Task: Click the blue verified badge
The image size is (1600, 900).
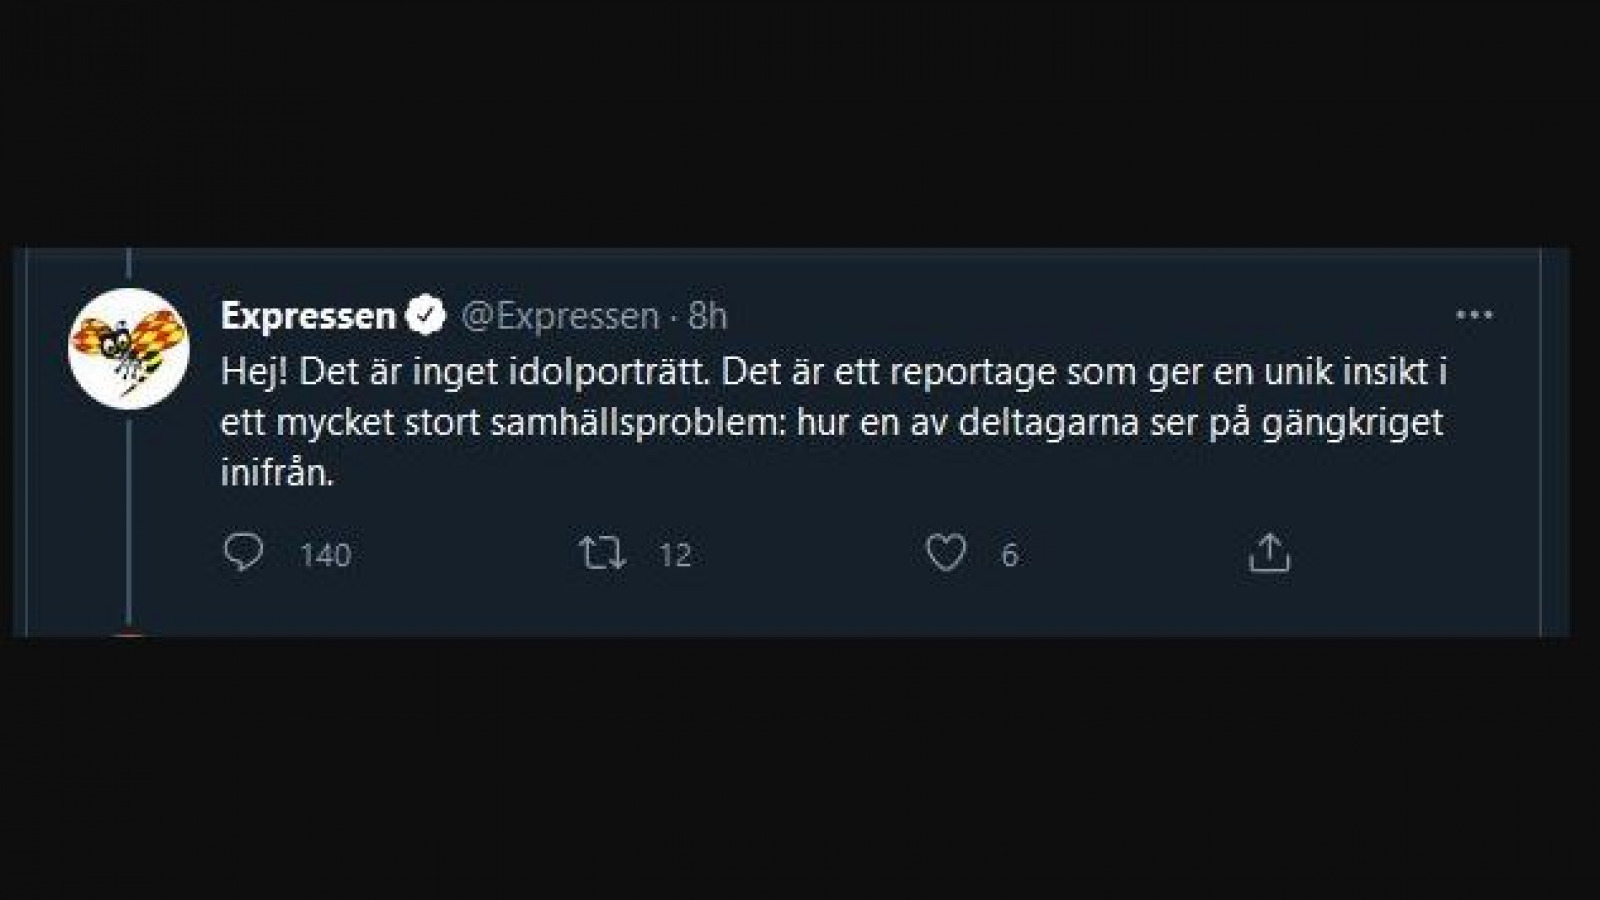Action: (425, 316)
